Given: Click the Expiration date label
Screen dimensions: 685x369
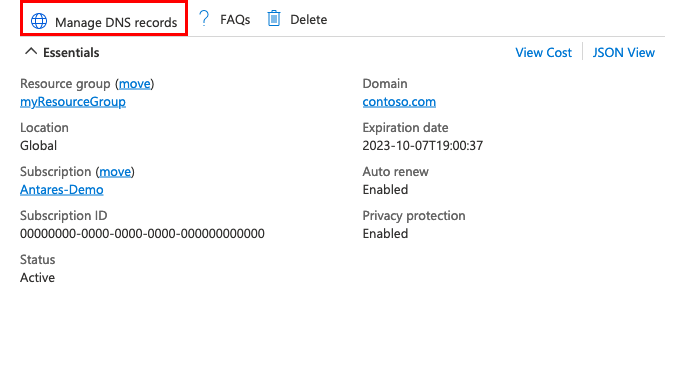Looking at the screenshot, I should (x=405, y=128).
